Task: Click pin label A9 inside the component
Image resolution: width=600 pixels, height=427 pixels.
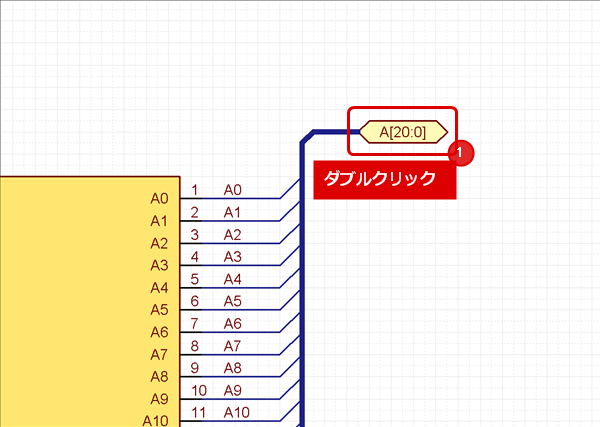Action: pos(159,399)
